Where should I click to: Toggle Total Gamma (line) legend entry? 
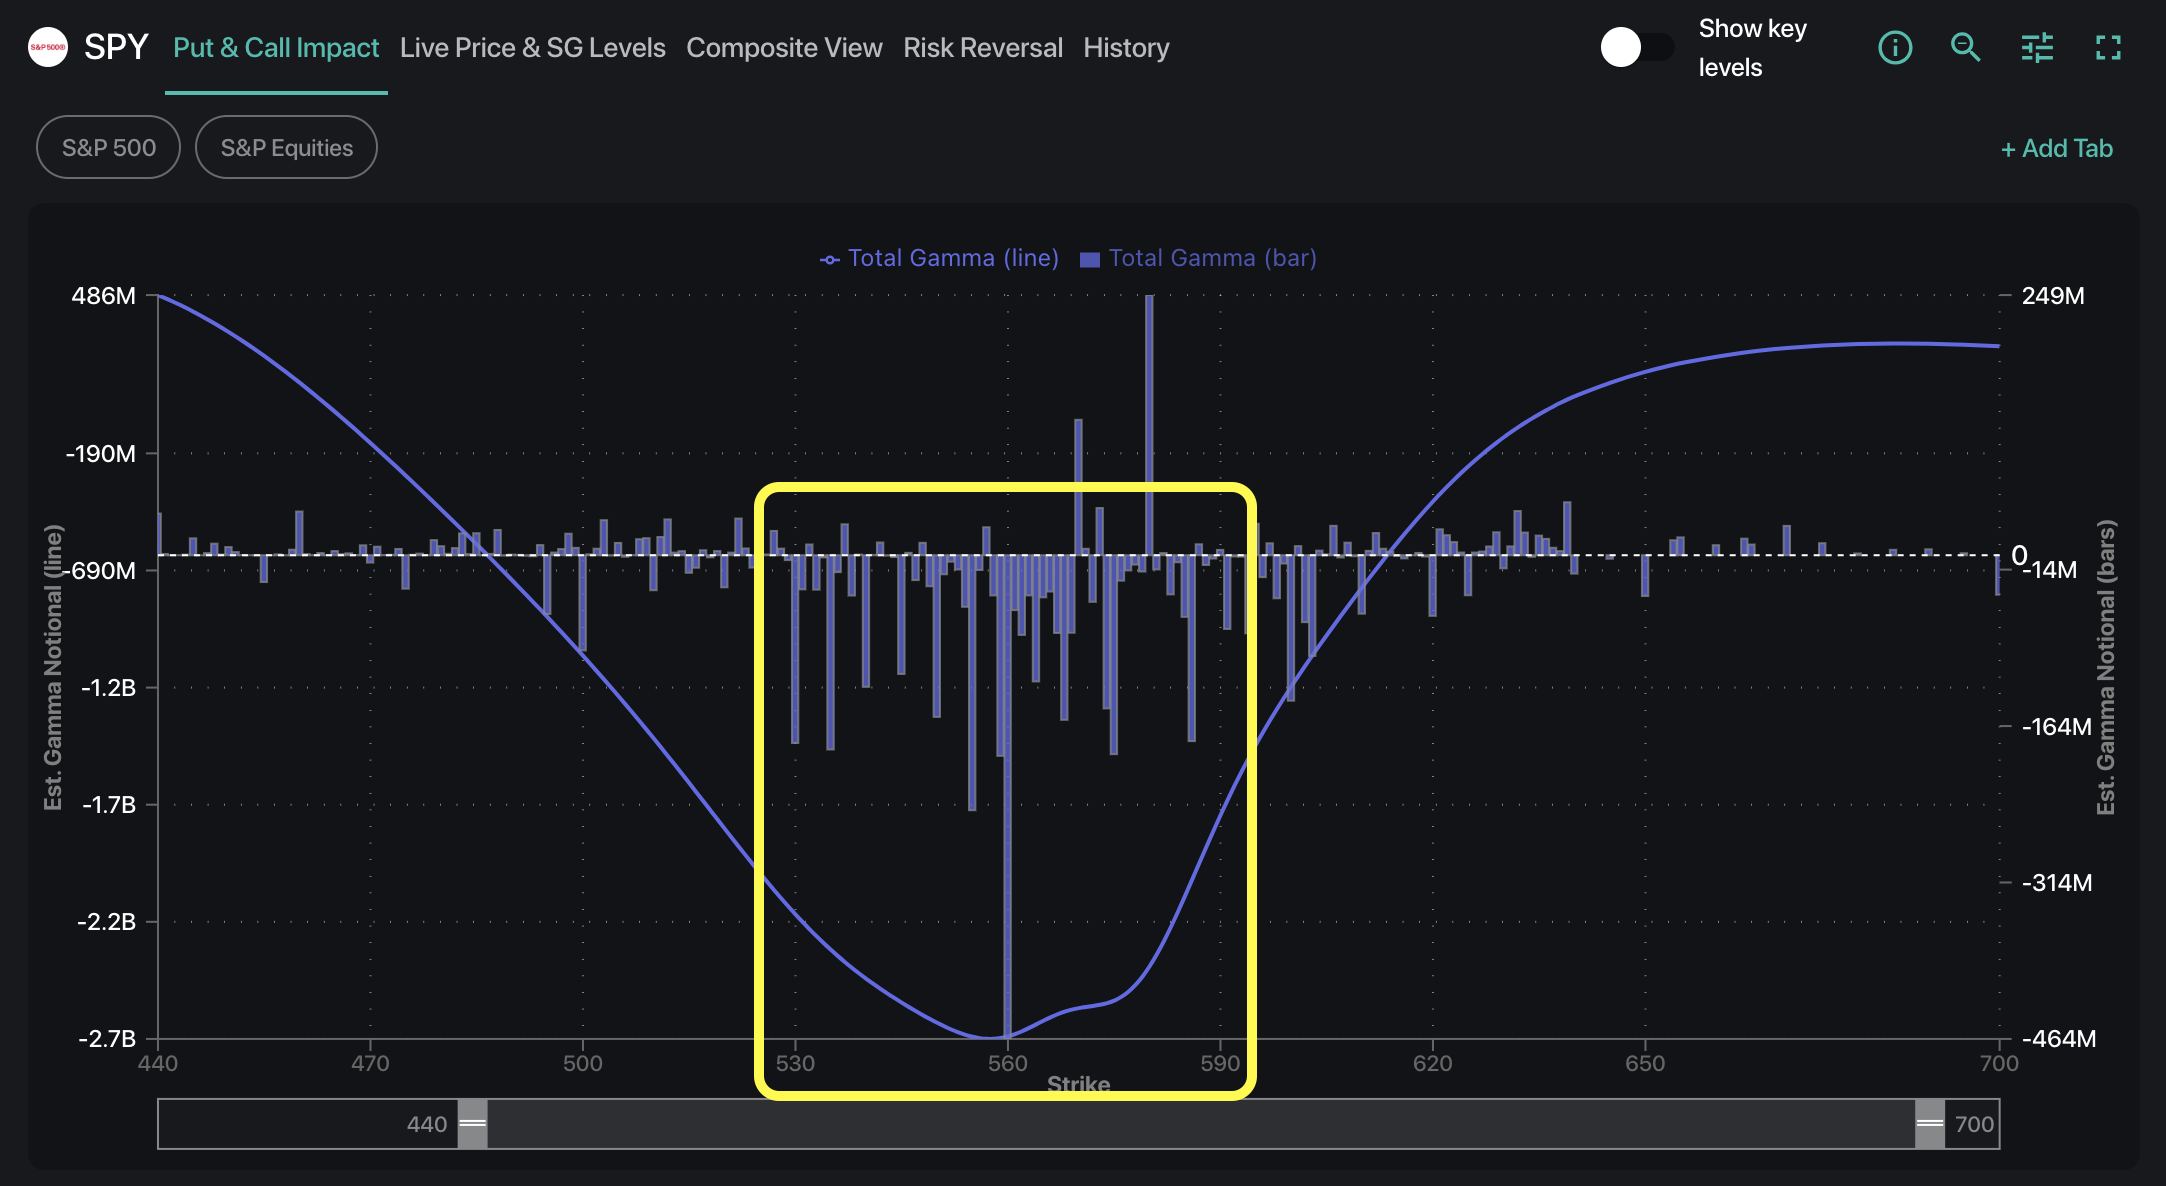pos(939,258)
